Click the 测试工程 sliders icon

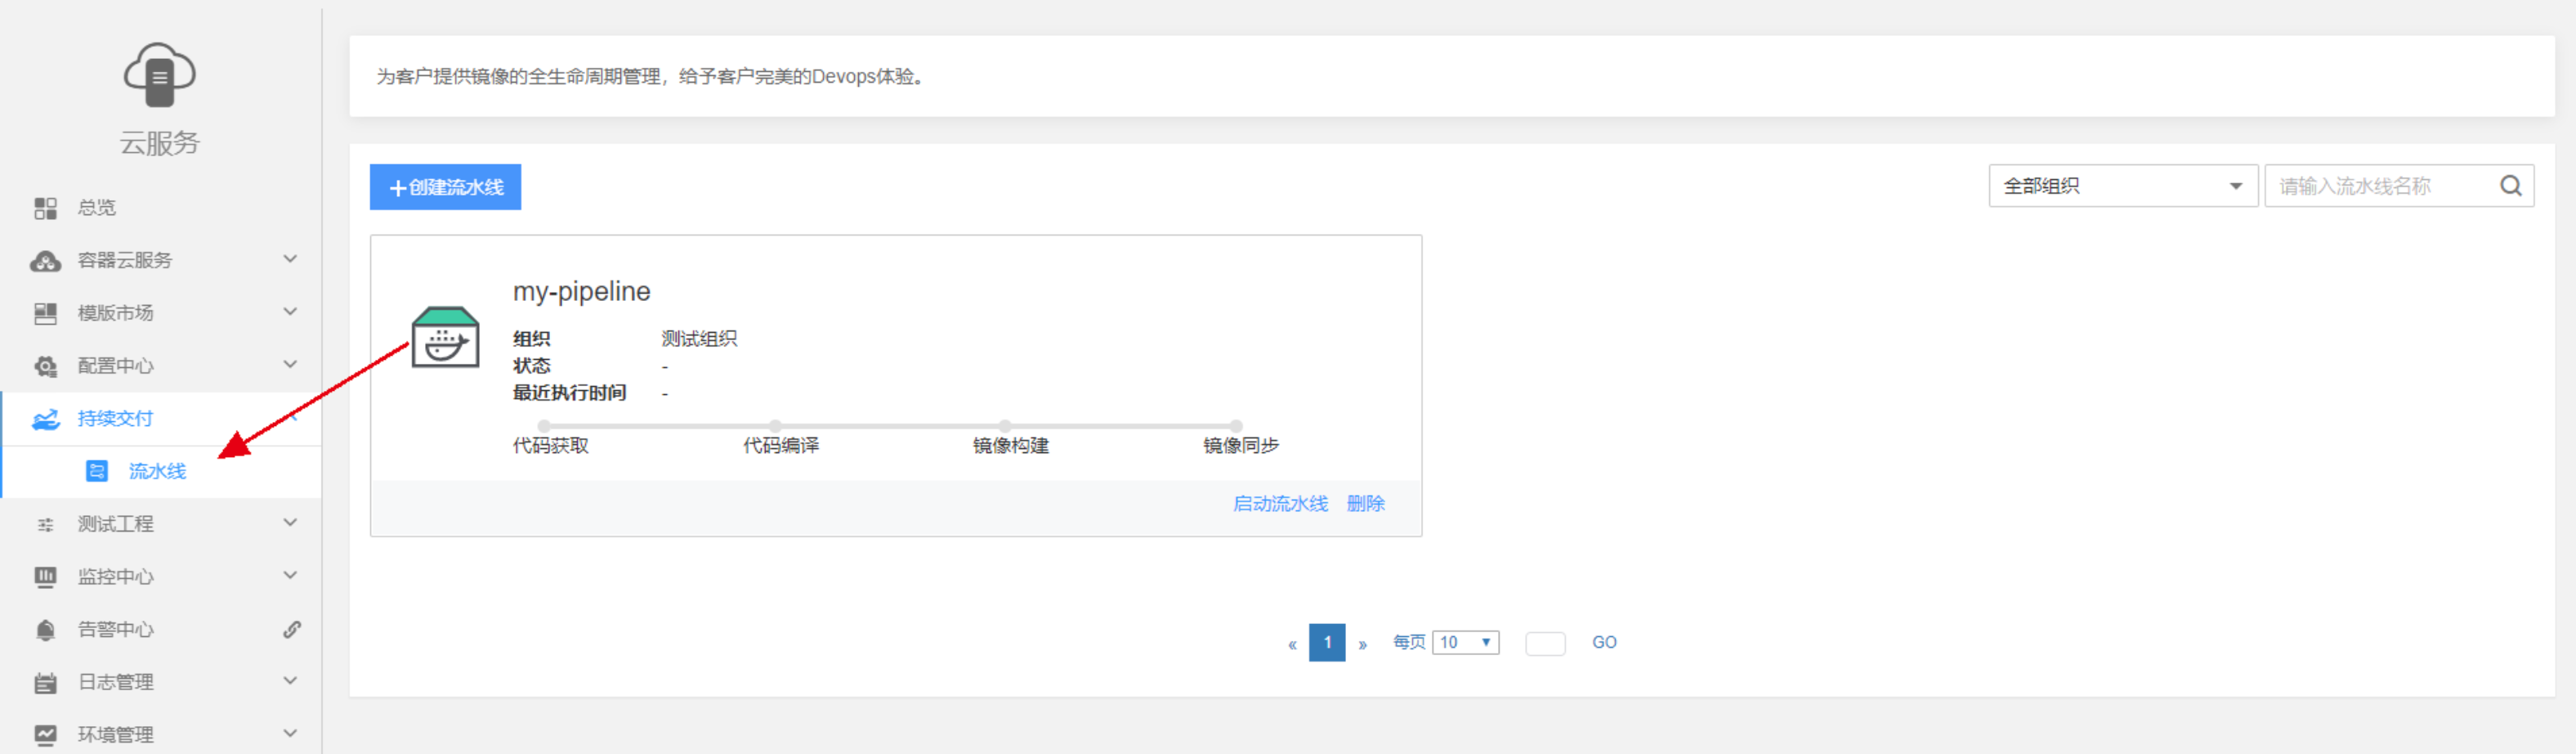pyautogui.click(x=45, y=525)
